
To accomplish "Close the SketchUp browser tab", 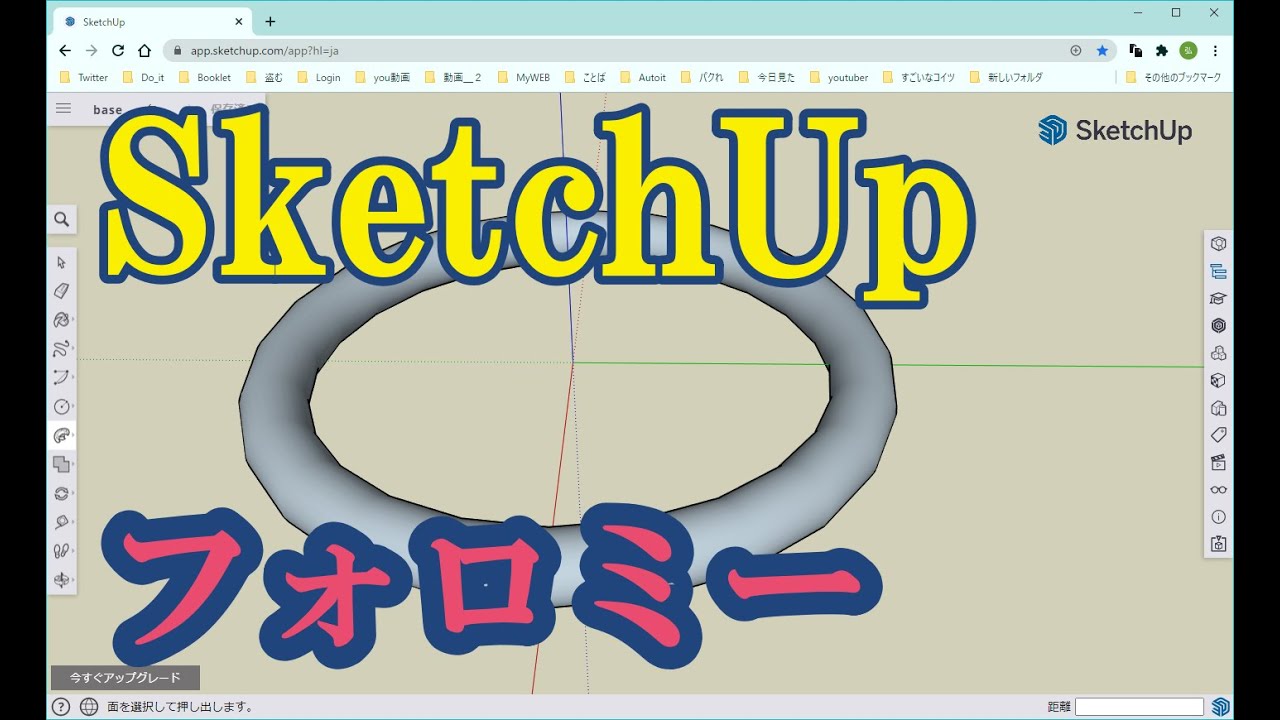I will 239,21.
